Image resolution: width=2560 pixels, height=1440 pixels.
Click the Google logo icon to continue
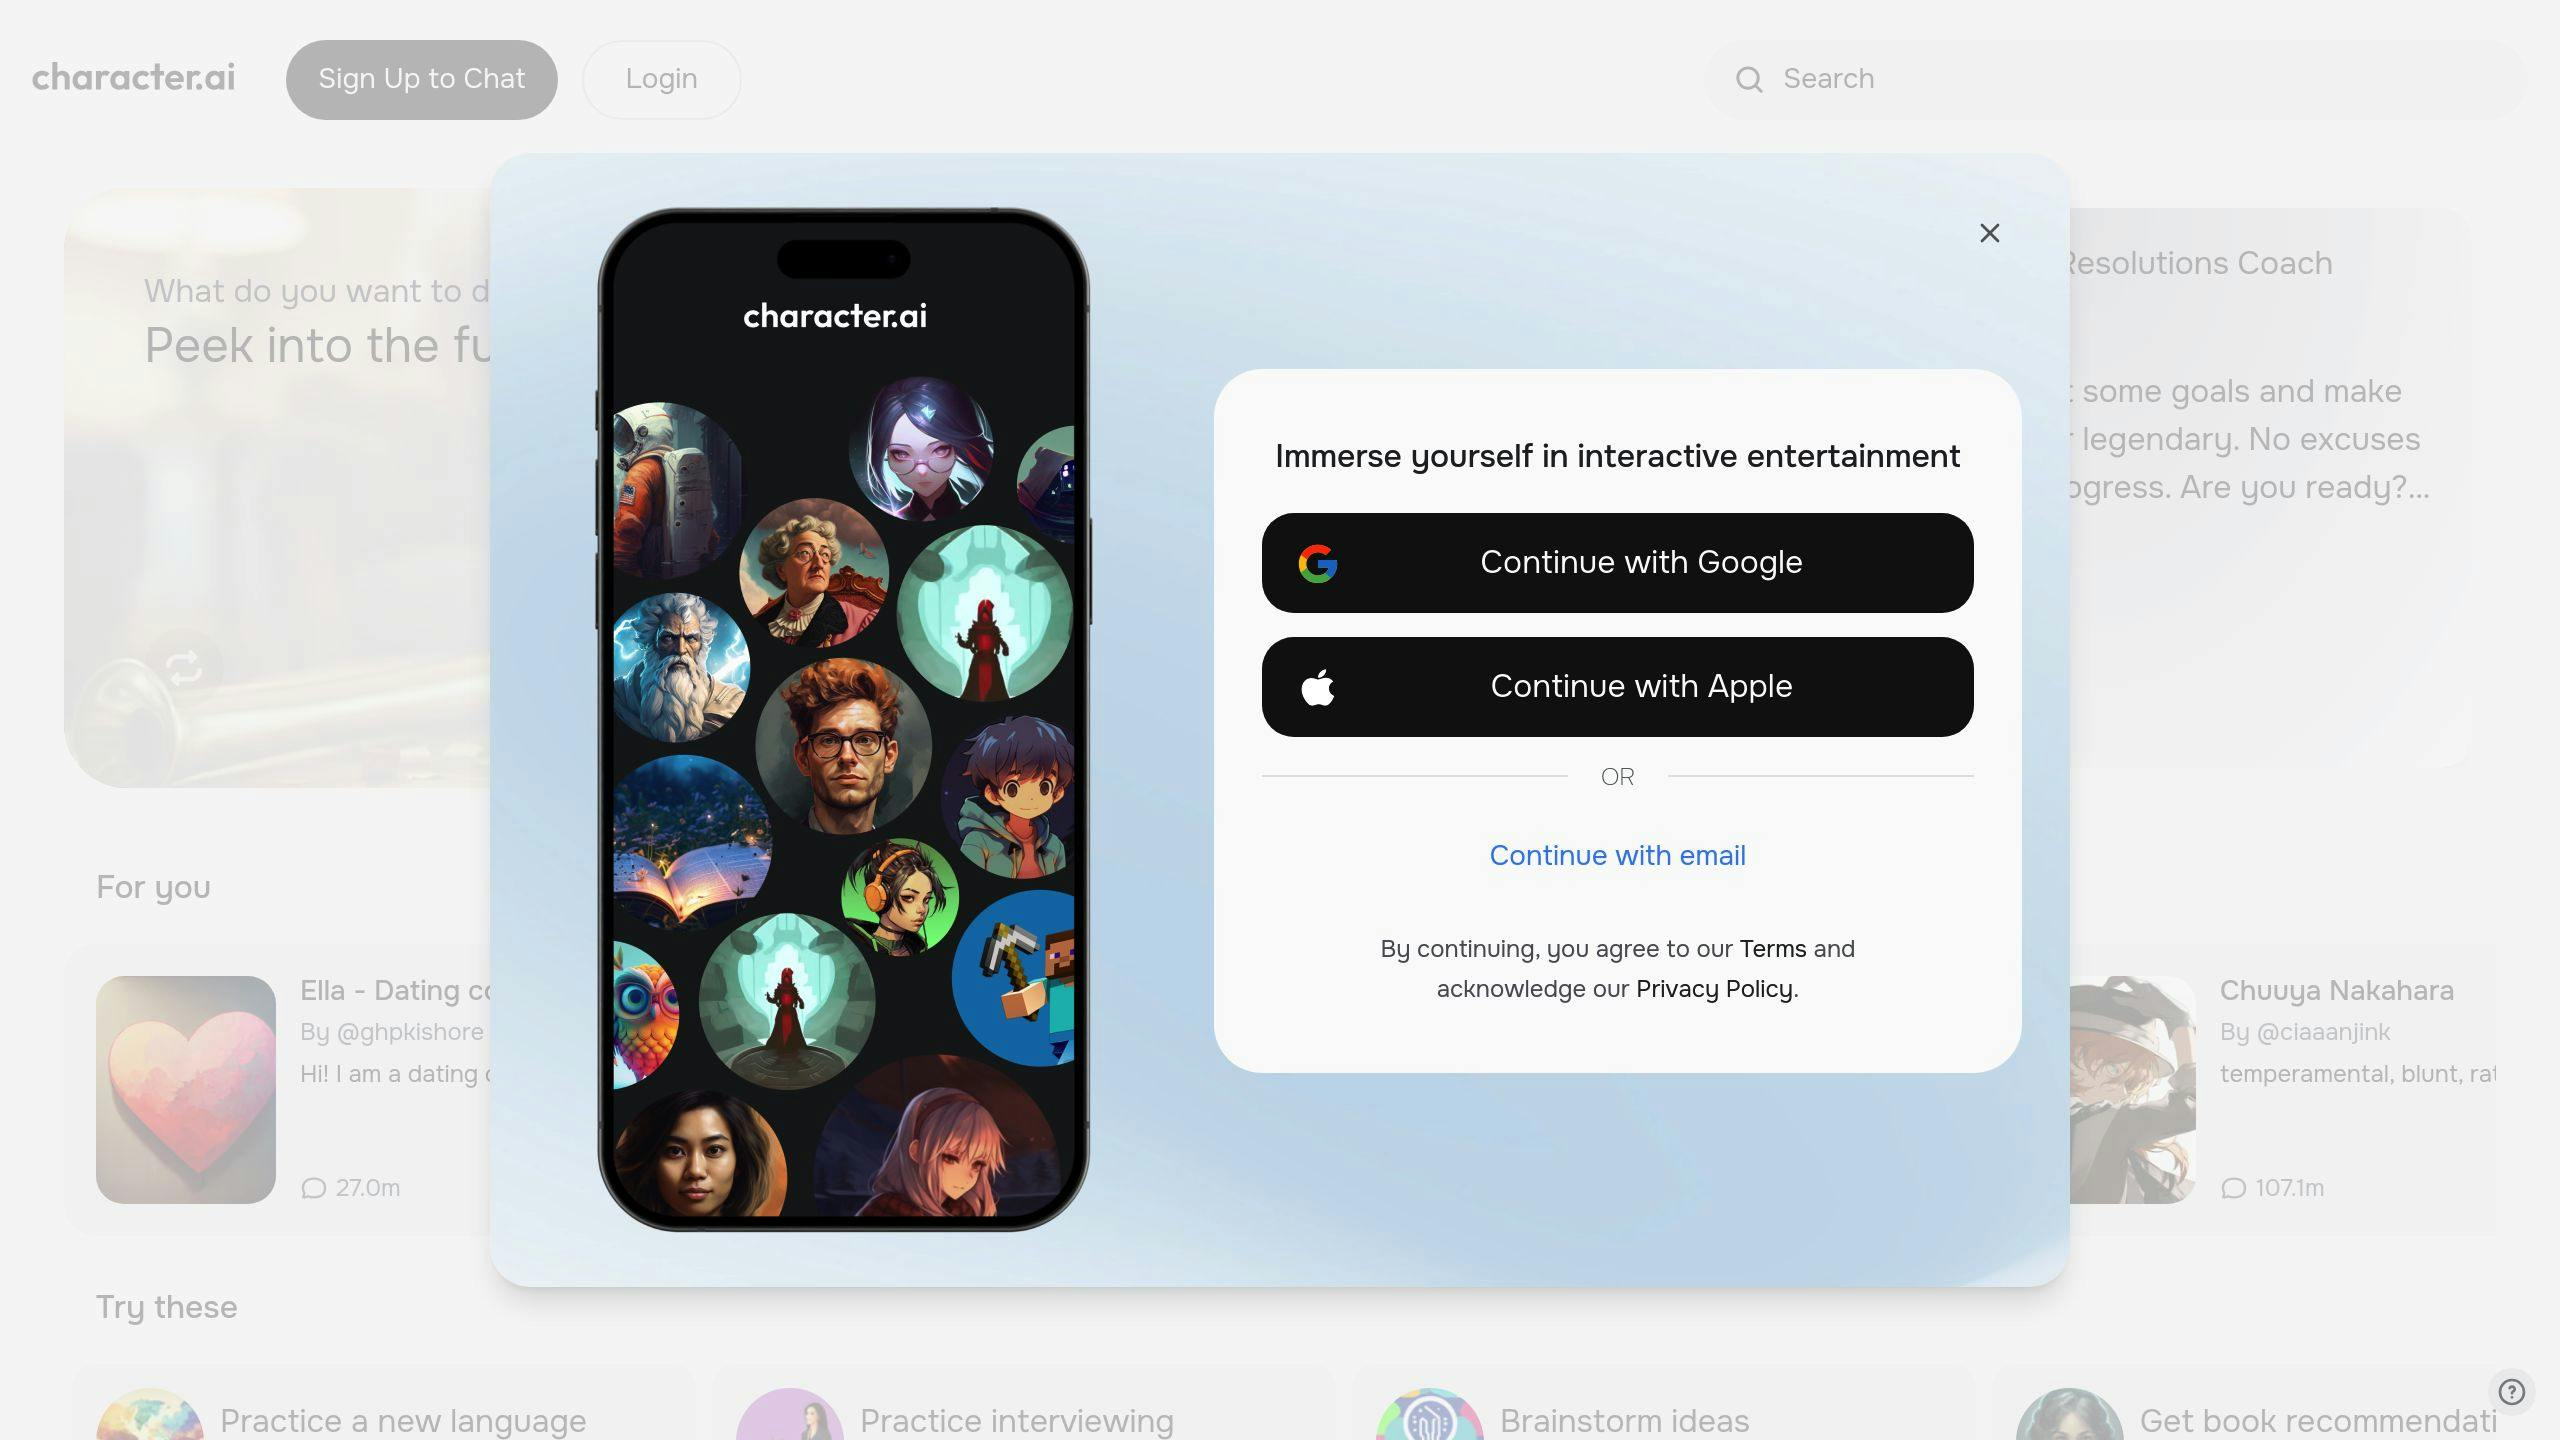coord(1320,561)
